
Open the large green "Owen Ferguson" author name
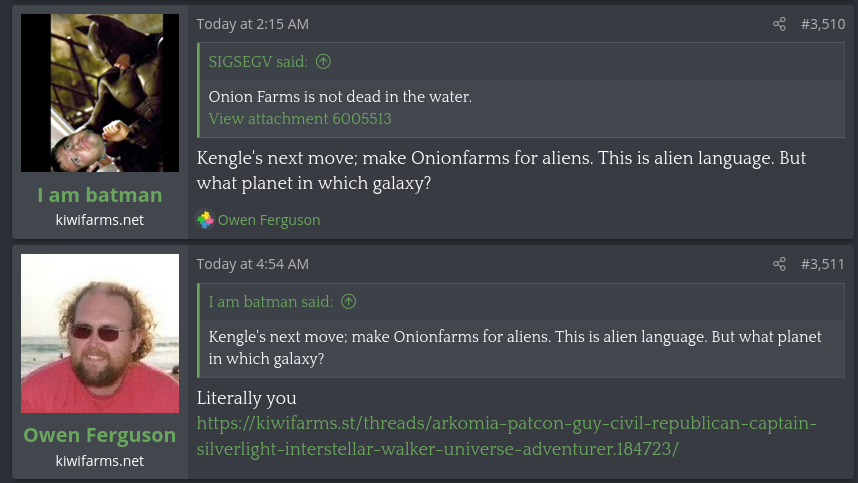pyautogui.click(x=100, y=435)
